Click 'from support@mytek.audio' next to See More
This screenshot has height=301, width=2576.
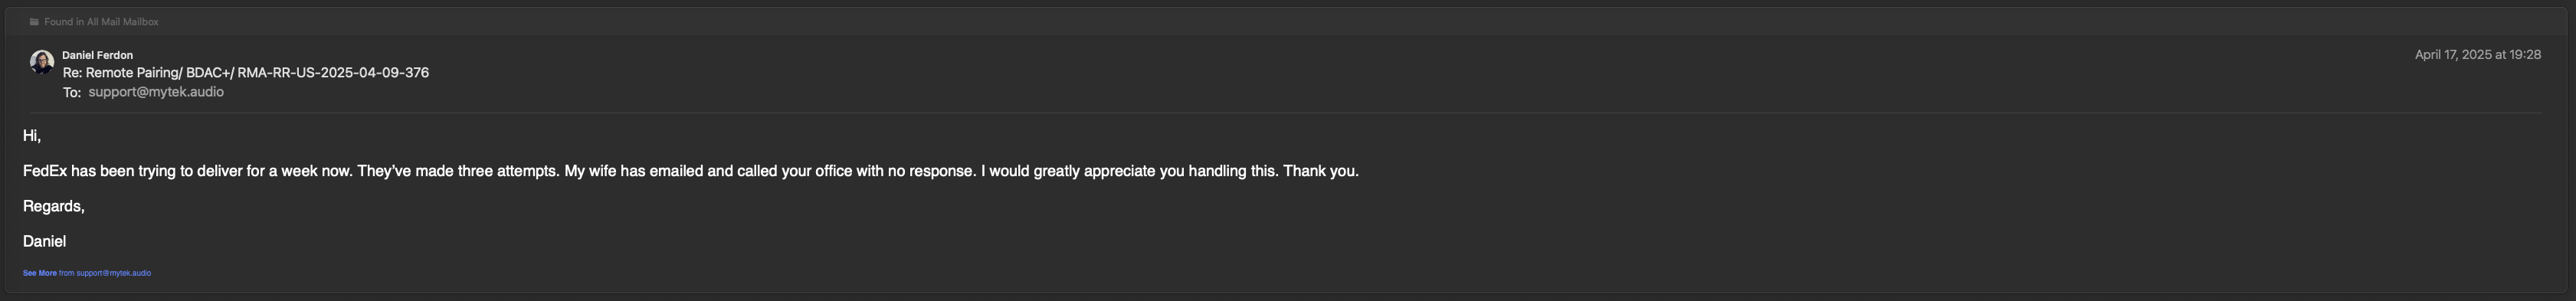click(x=105, y=273)
